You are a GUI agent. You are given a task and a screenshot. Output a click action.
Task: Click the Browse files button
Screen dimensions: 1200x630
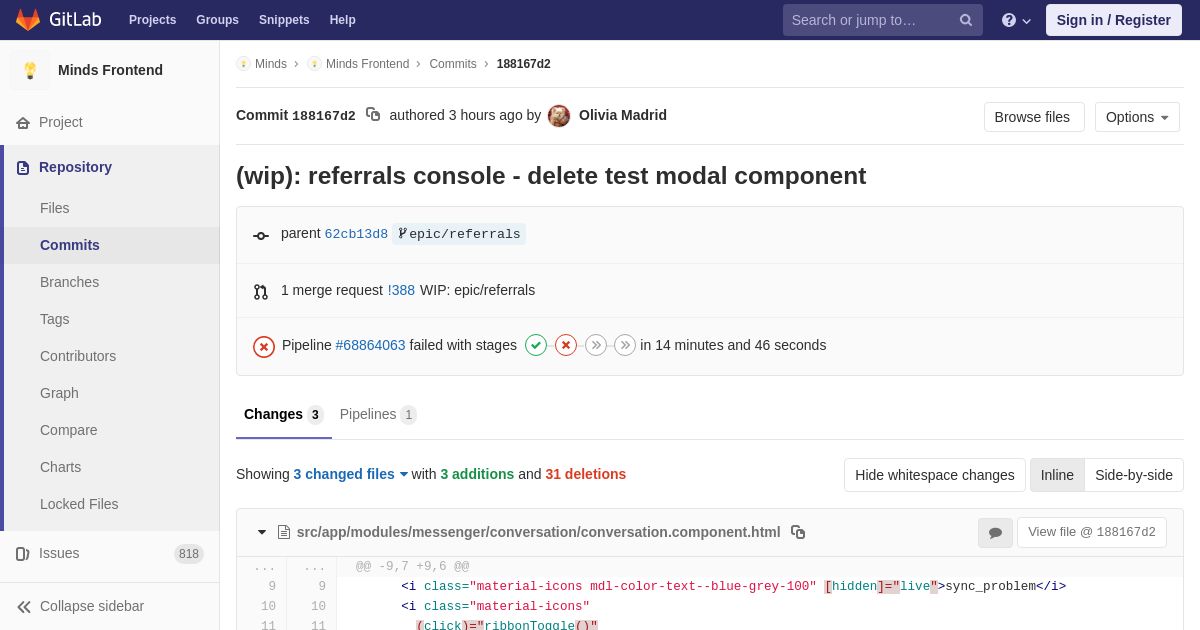tap(1034, 117)
